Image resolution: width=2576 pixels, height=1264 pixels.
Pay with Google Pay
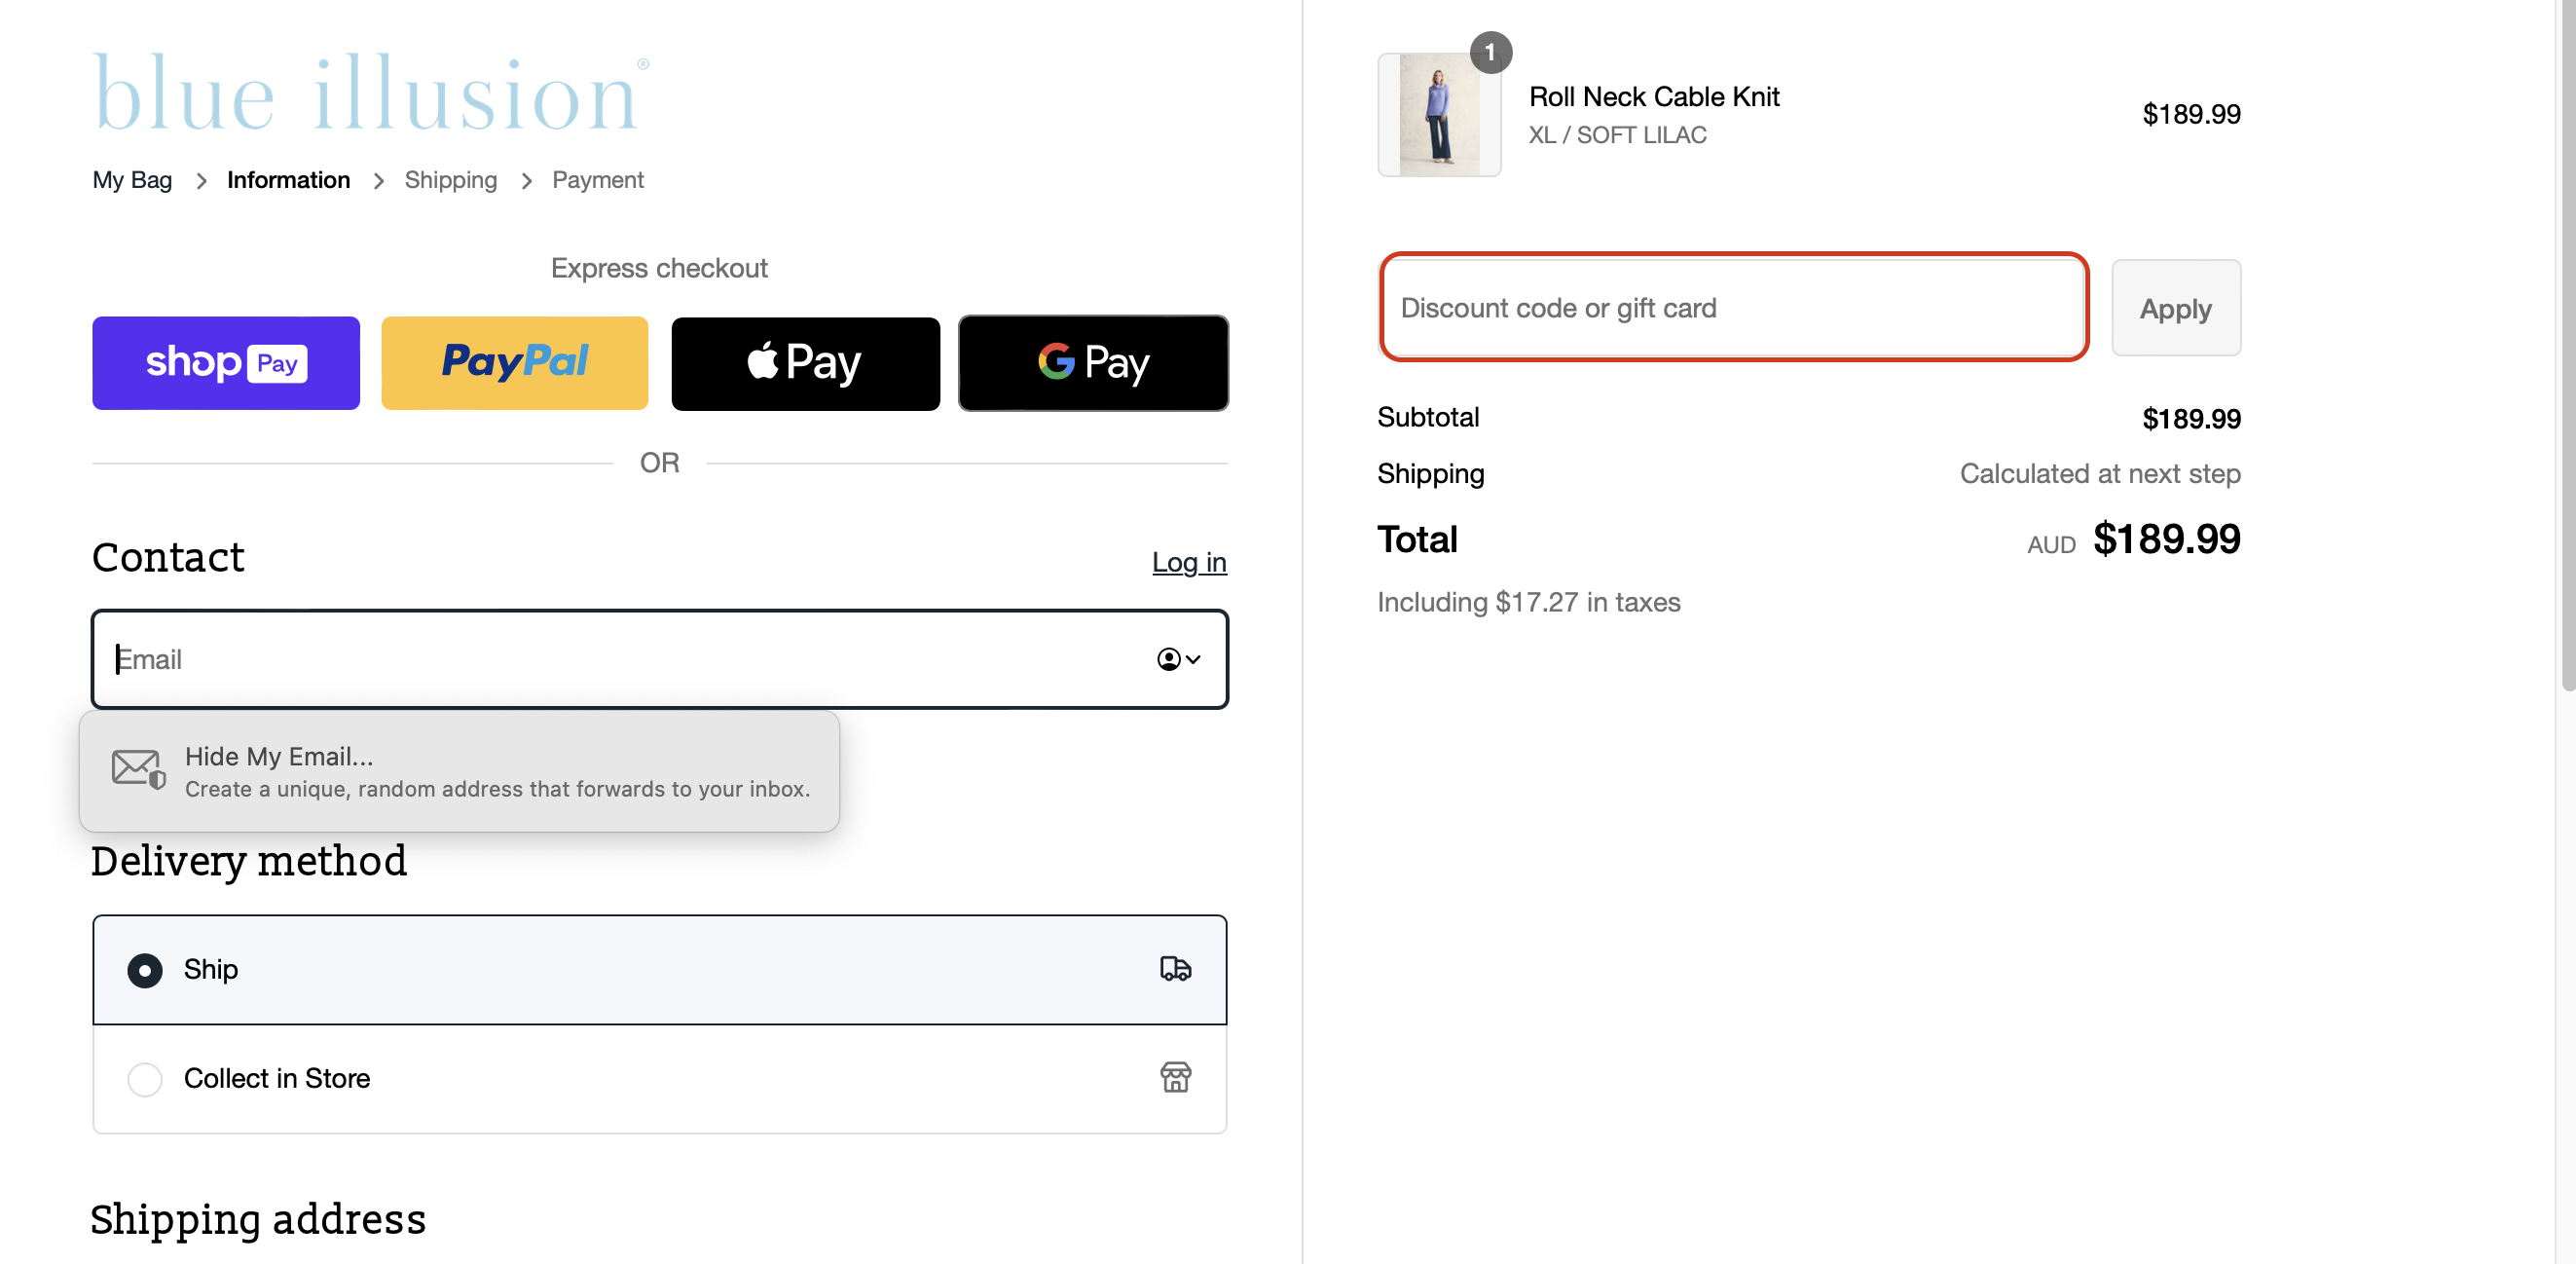[x=1092, y=362]
